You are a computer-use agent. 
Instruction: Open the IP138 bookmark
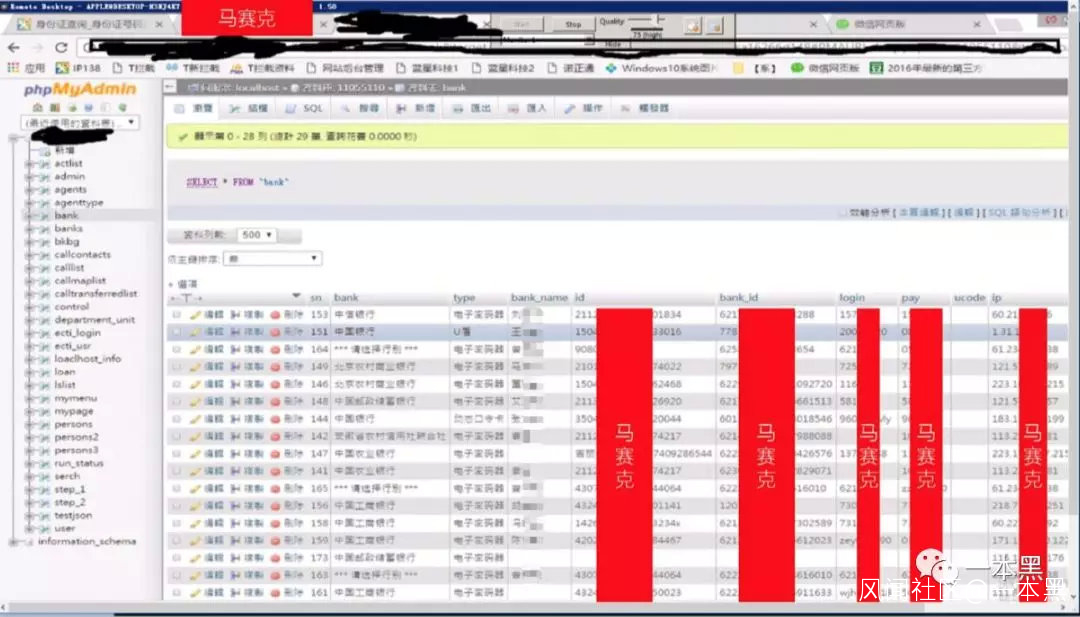pos(78,68)
